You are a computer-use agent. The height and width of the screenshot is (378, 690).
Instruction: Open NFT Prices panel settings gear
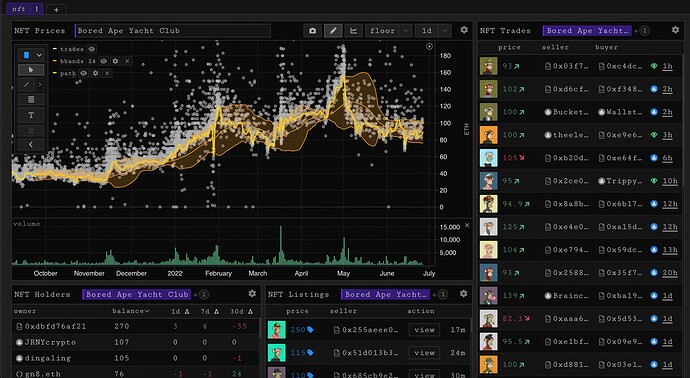(x=464, y=30)
